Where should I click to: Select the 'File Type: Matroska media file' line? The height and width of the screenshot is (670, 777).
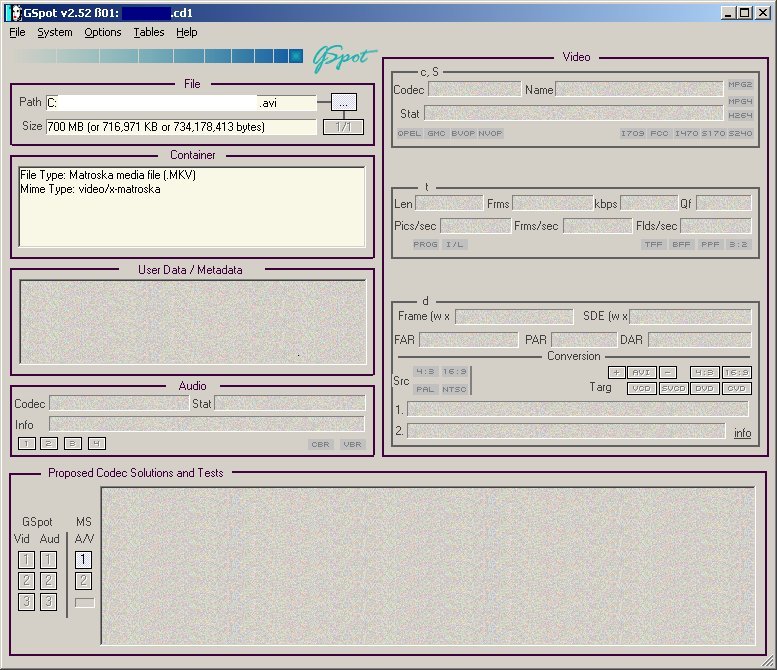(x=108, y=175)
